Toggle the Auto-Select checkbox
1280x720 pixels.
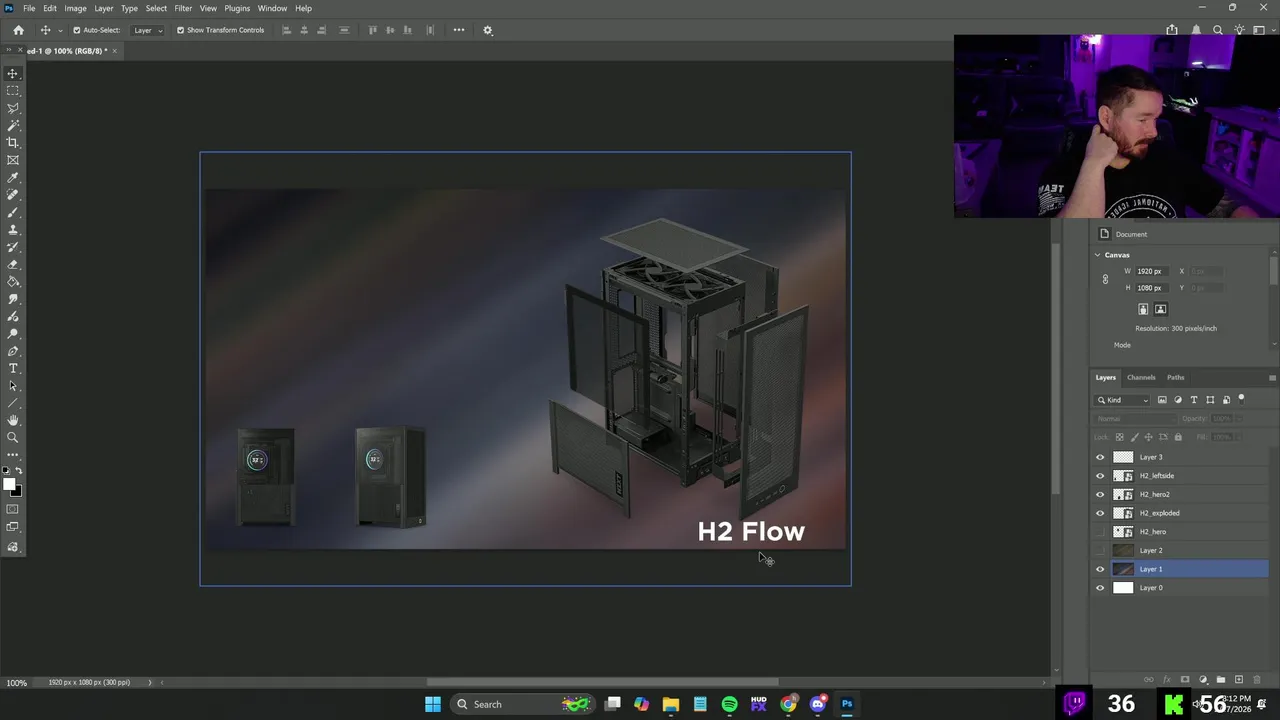coord(76,30)
